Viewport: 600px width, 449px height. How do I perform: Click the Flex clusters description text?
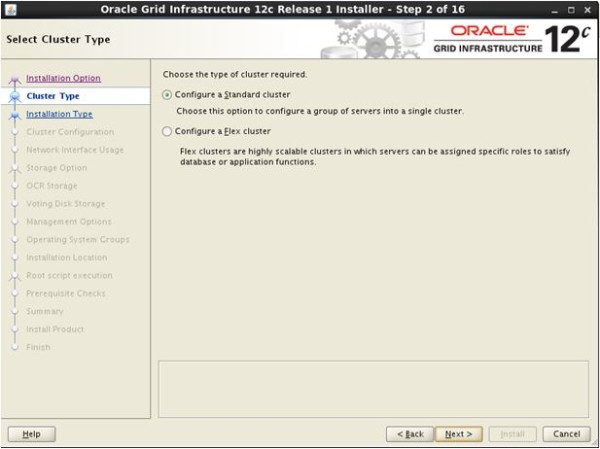coord(375,157)
